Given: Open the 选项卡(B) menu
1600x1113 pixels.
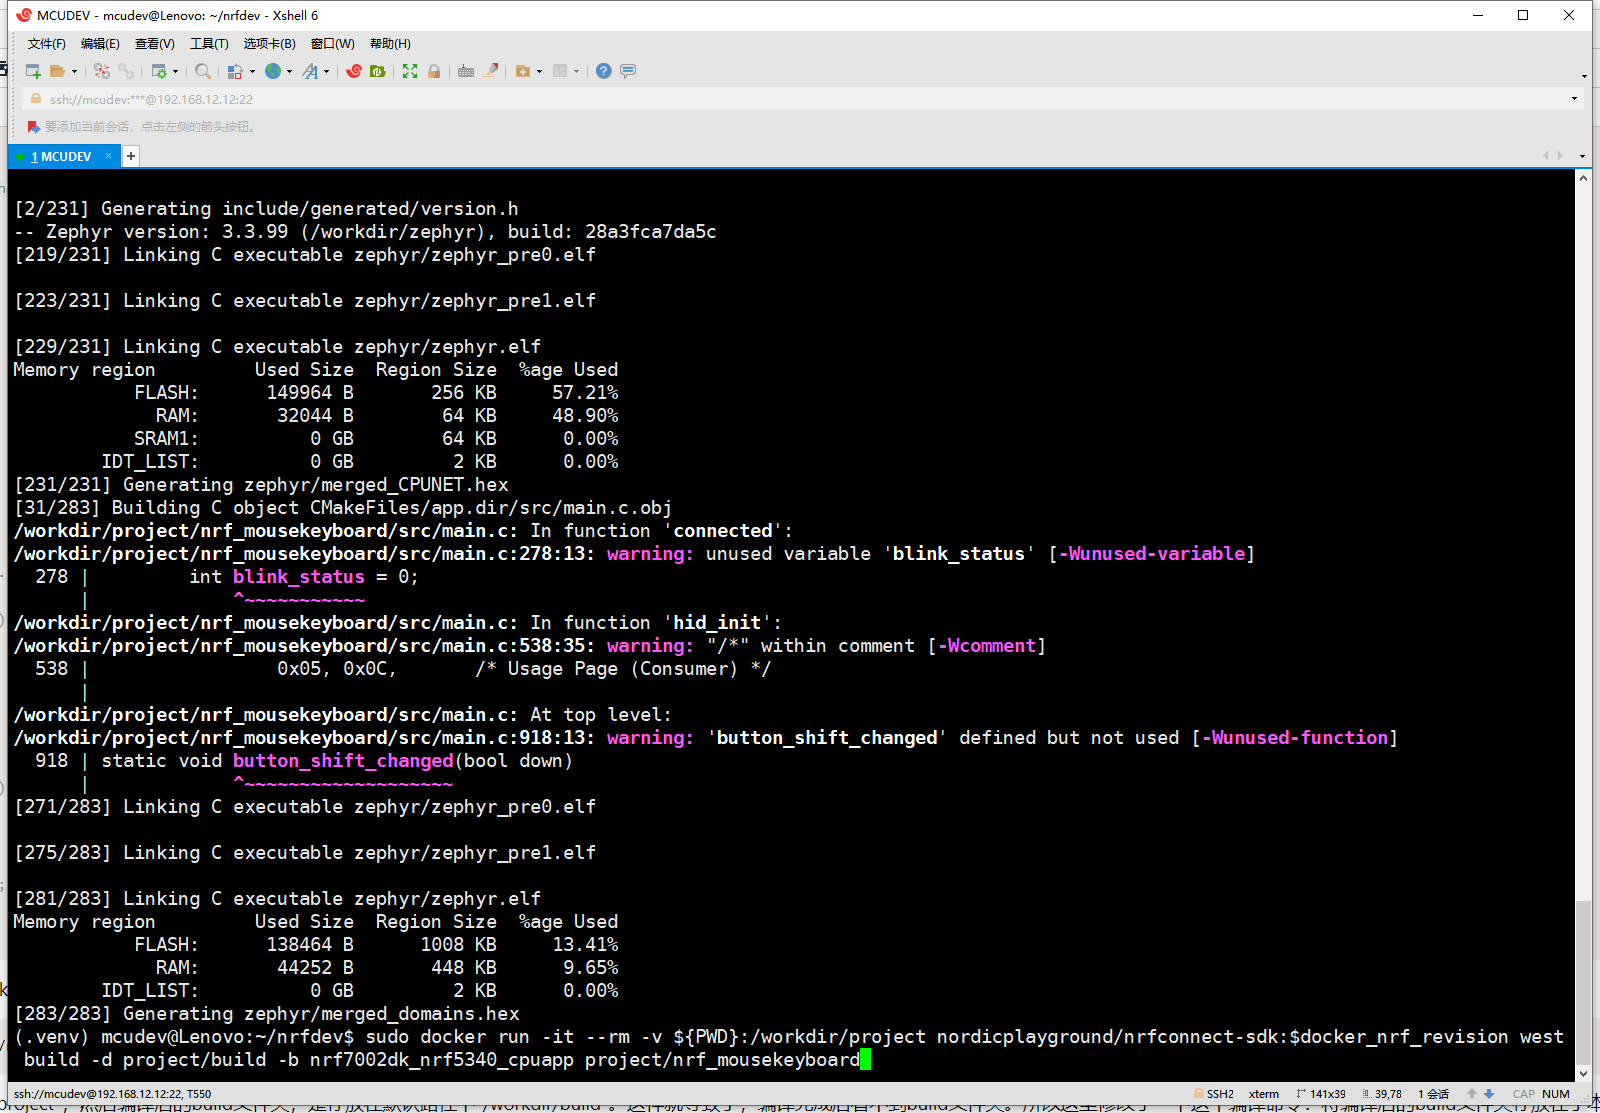Looking at the screenshot, I should click(x=270, y=44).
